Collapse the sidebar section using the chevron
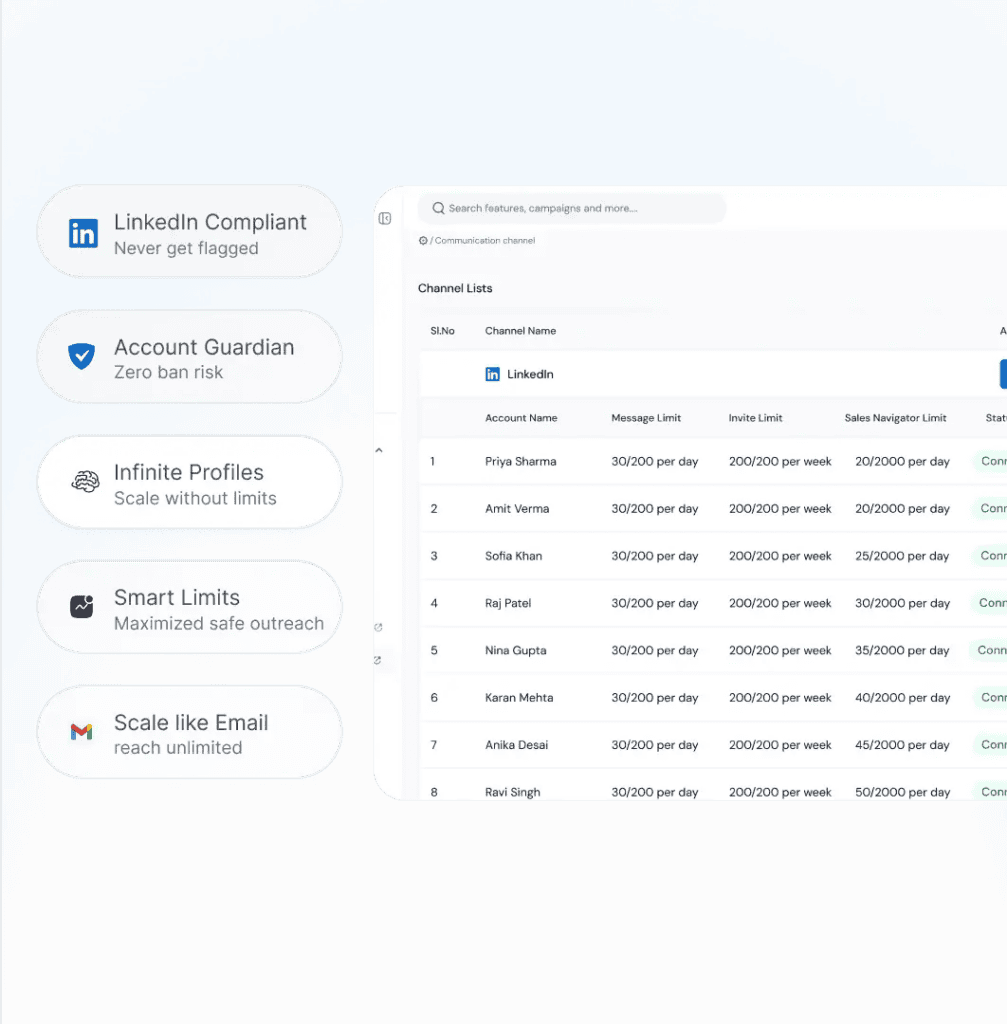1007x1024 pixels. pos(379,451)
